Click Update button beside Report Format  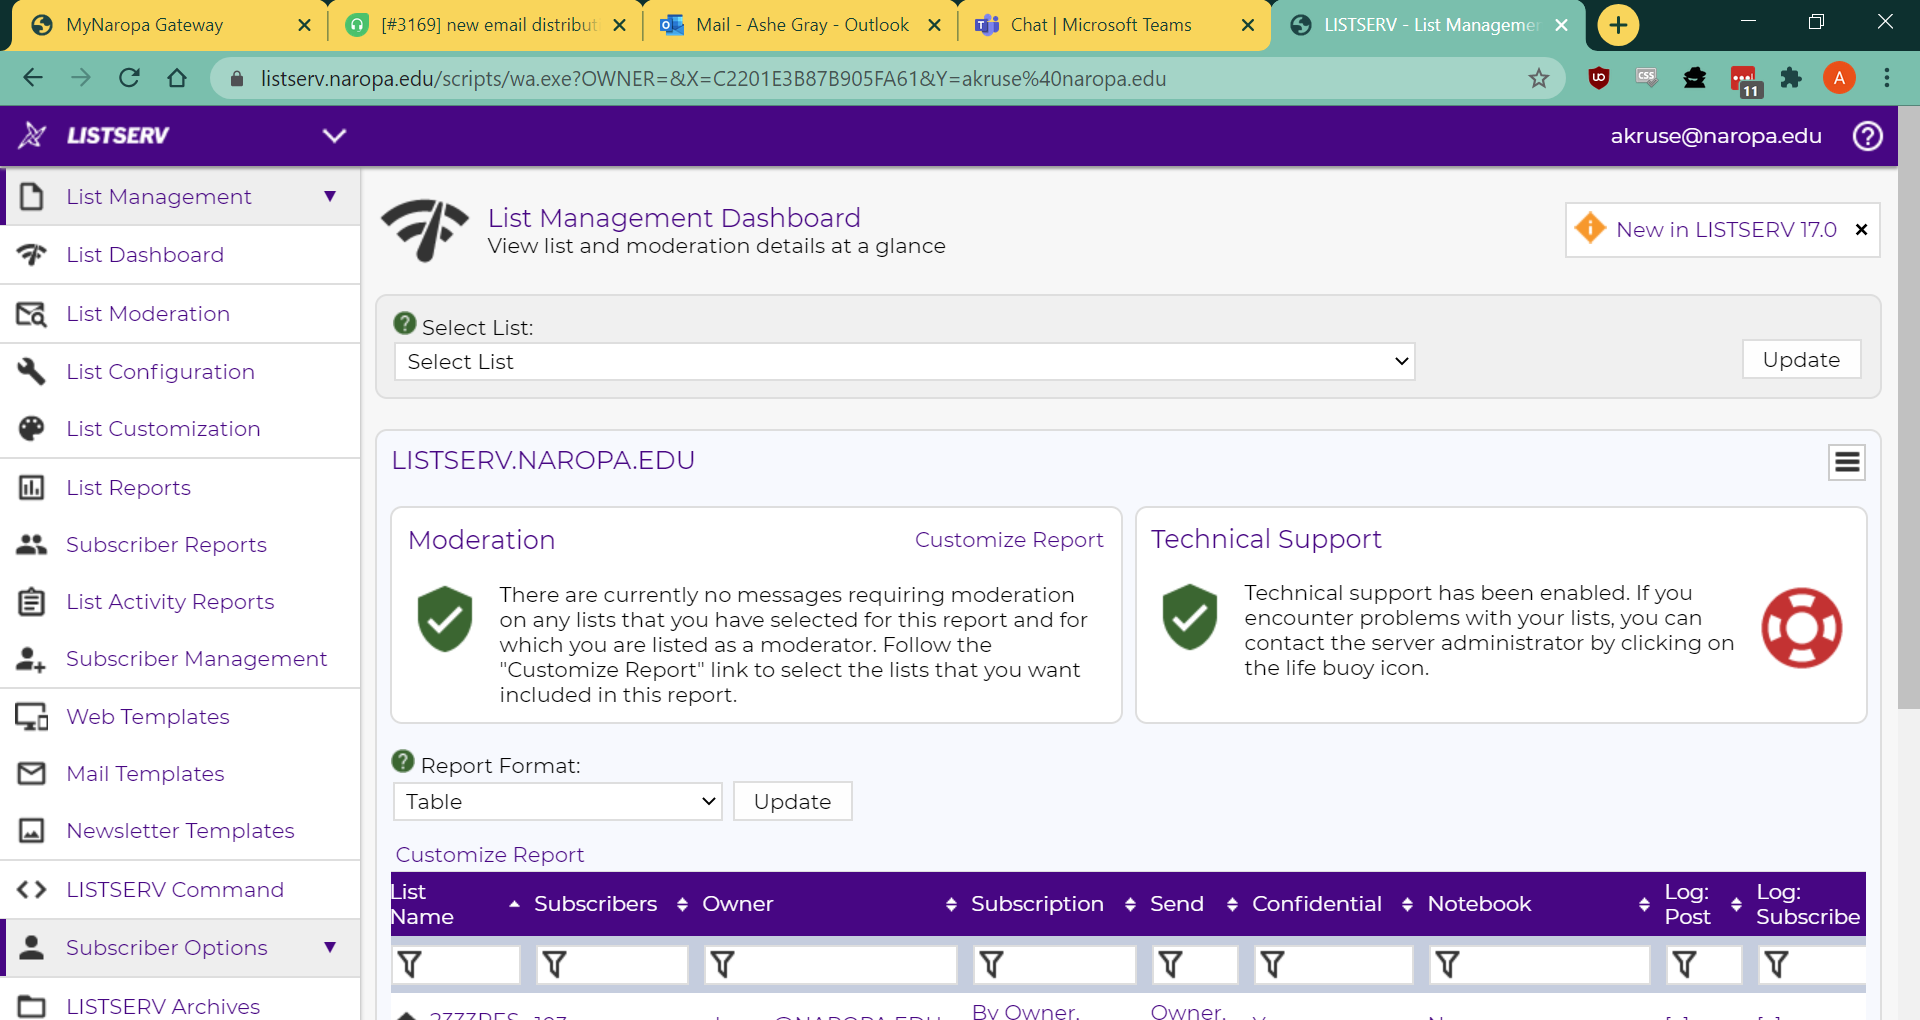(792, 801)
